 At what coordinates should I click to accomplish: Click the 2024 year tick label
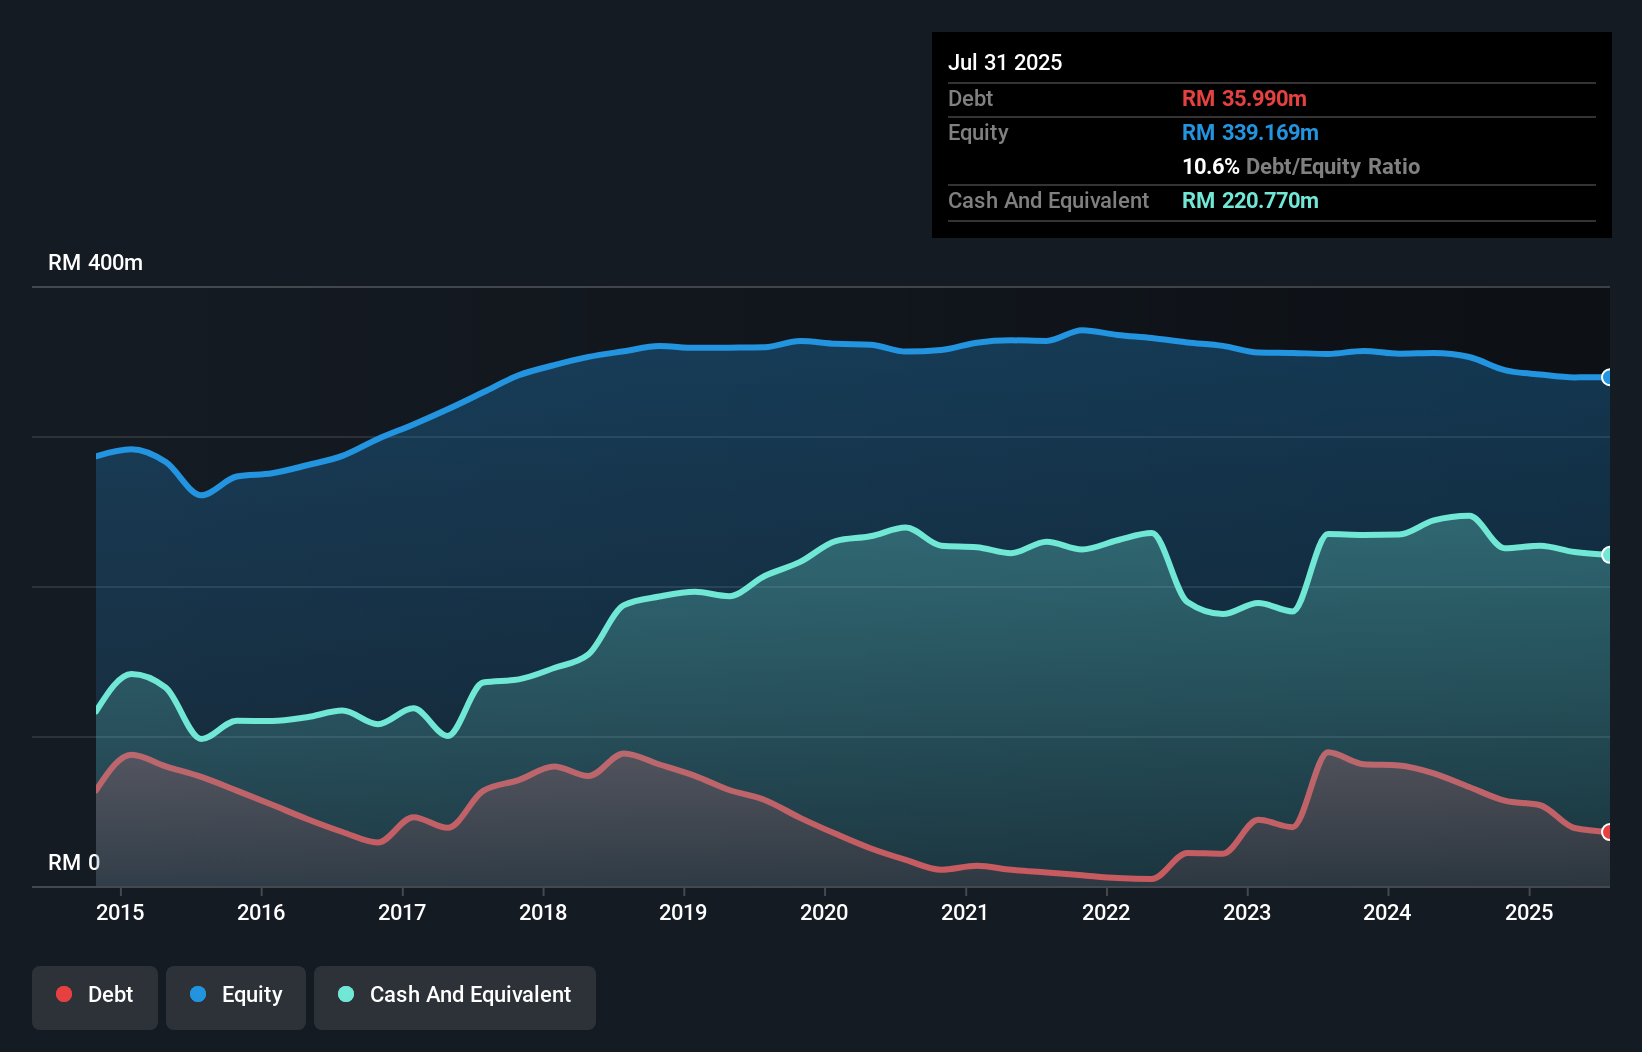[x=1387, y=912]
